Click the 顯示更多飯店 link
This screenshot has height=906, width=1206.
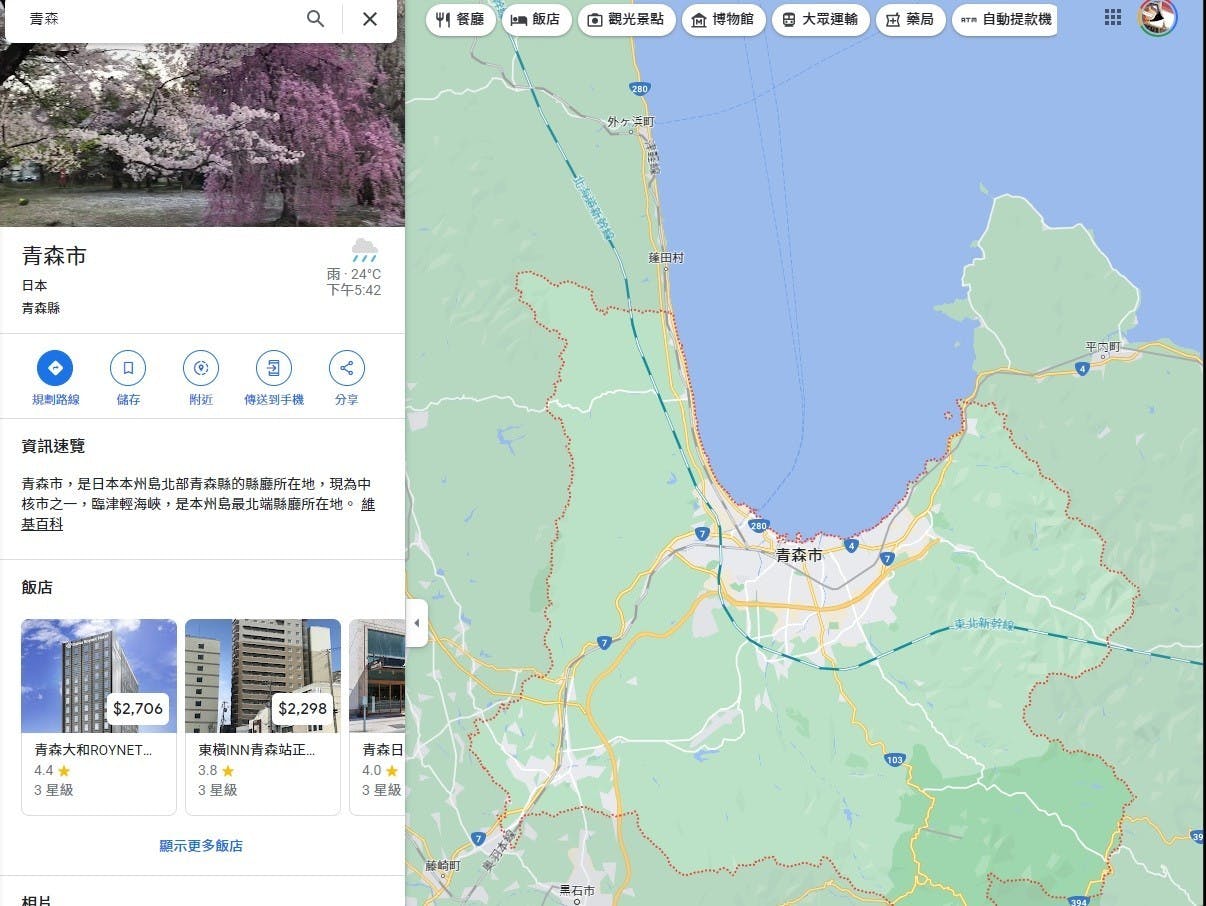pyautogui.click(x=201, y=846)
